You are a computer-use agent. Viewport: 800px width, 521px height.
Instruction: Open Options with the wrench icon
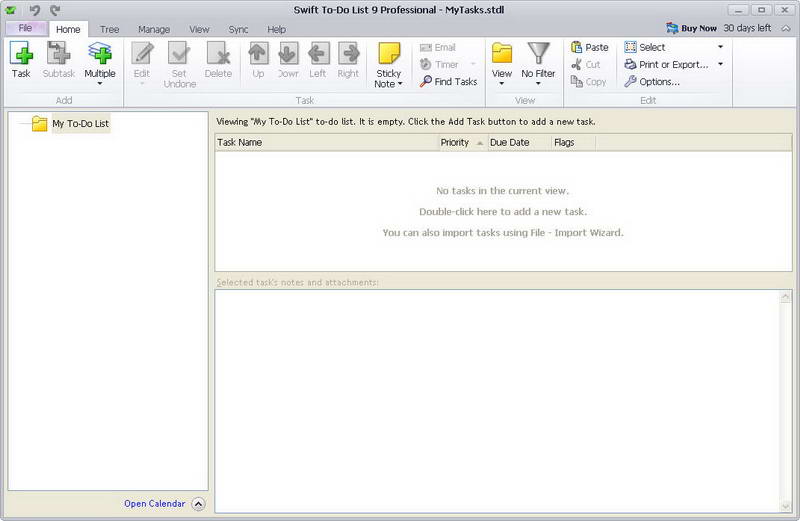pos(630,82)
